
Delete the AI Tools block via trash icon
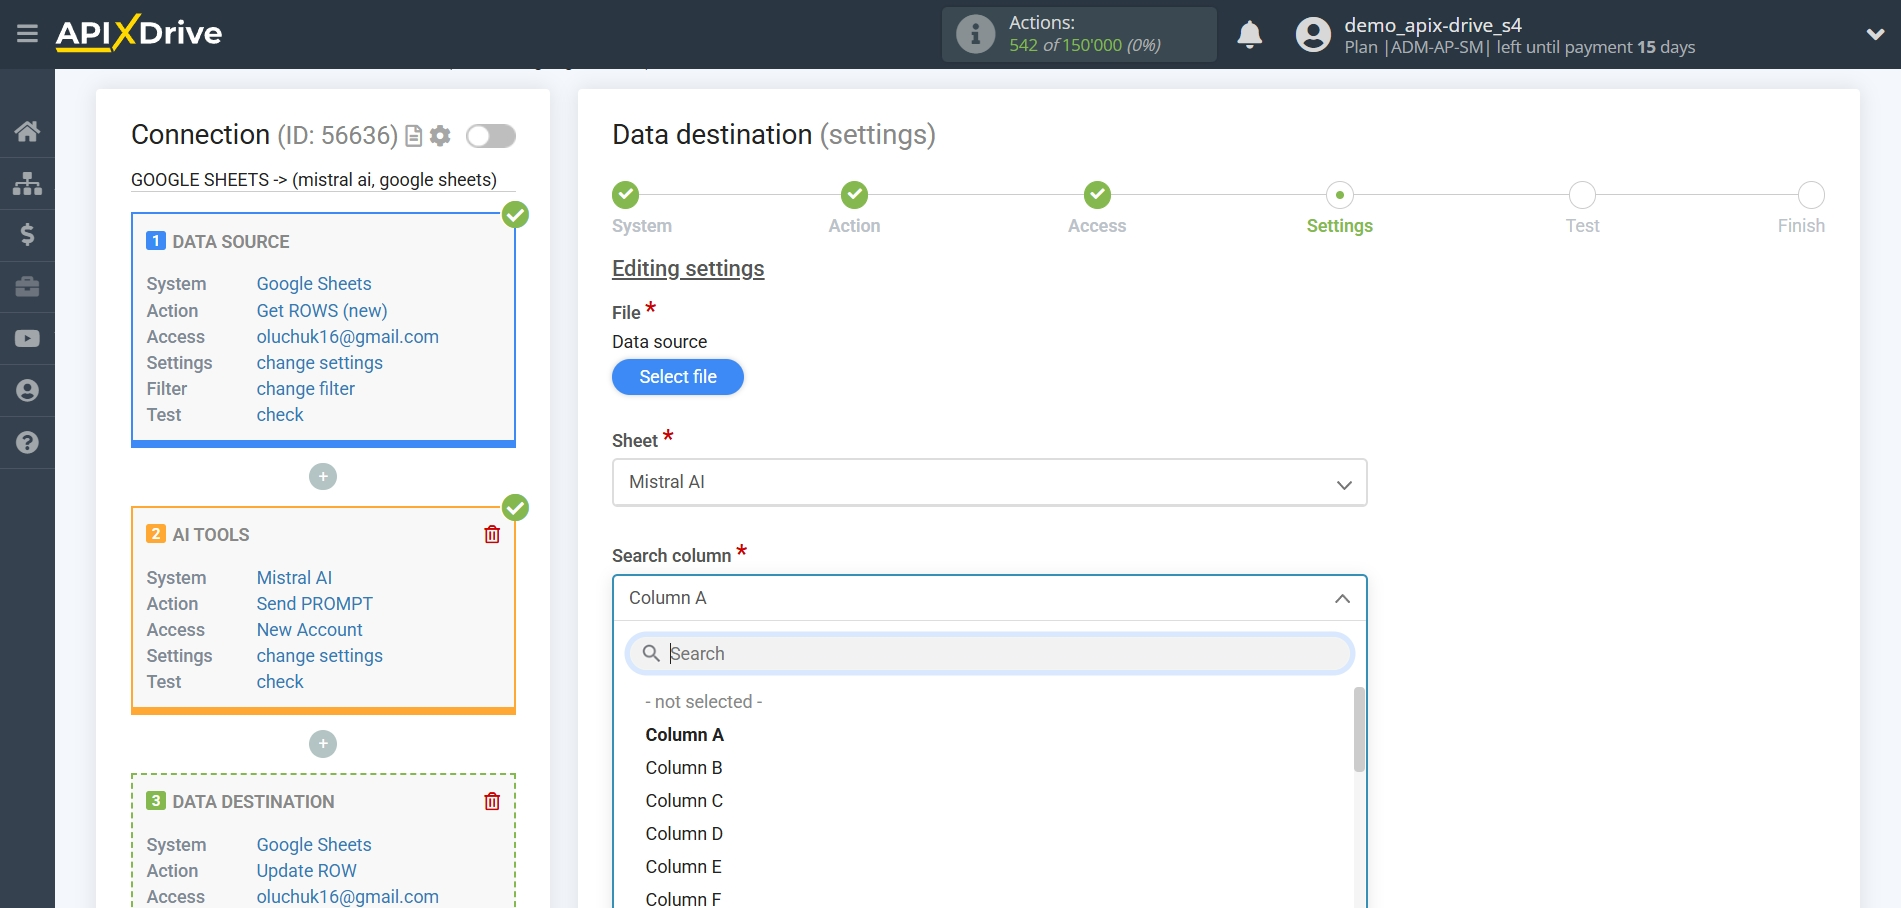pyautogui.click(x=491, y=534)
